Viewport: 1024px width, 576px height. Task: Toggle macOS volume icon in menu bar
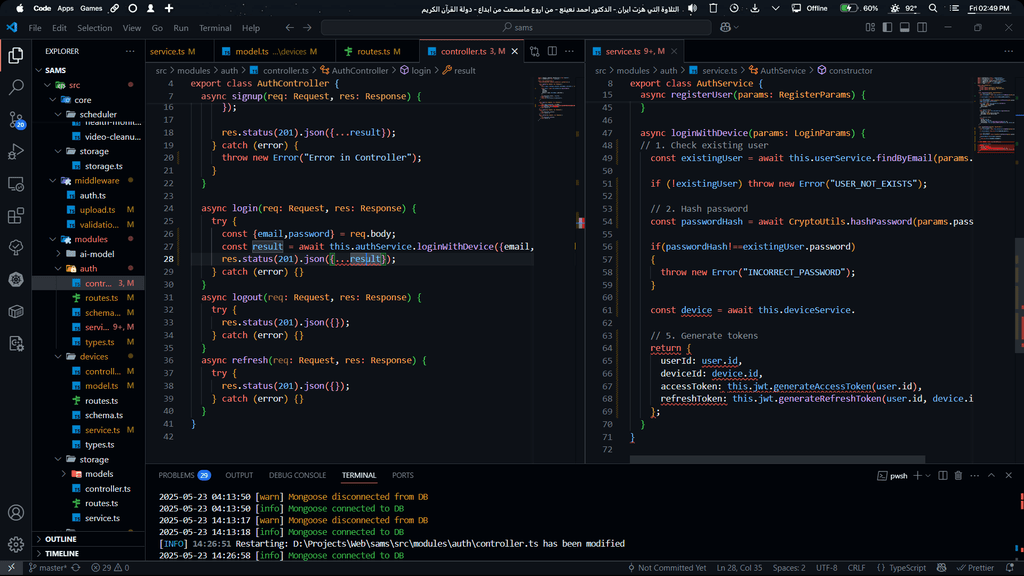pos(692,8)
